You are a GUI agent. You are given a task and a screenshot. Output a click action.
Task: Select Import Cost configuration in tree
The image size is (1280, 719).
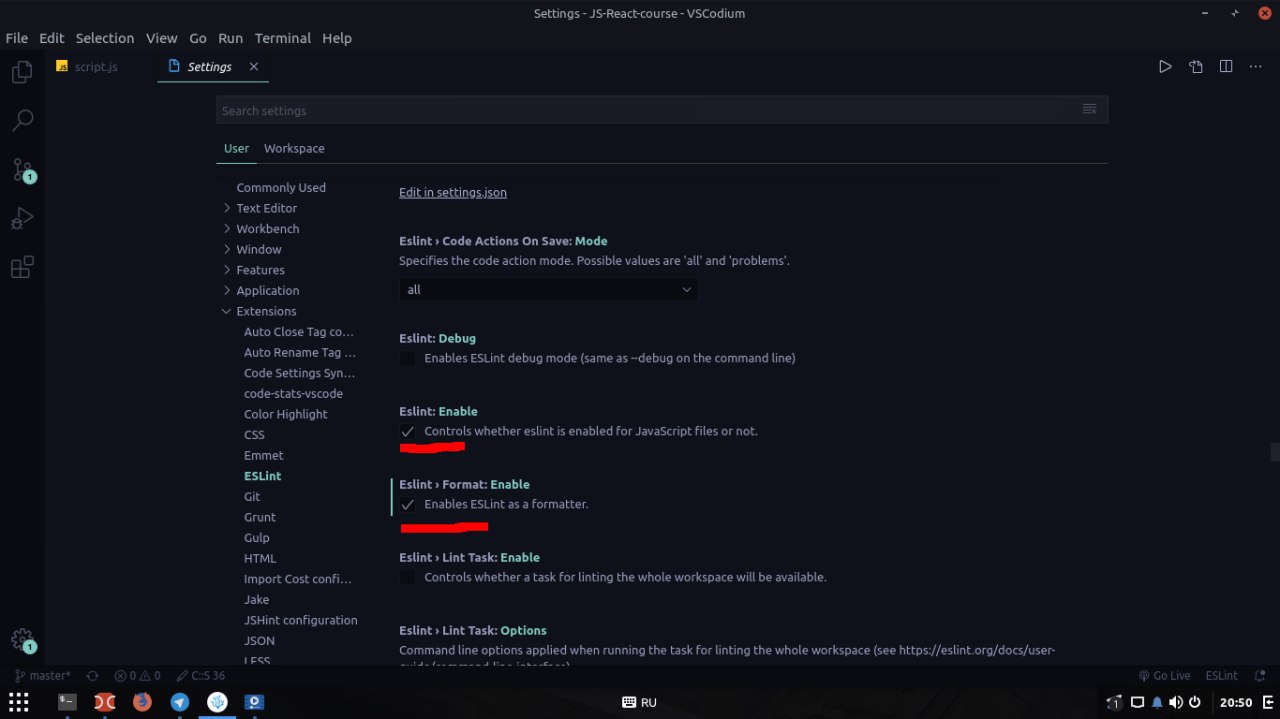298,579
